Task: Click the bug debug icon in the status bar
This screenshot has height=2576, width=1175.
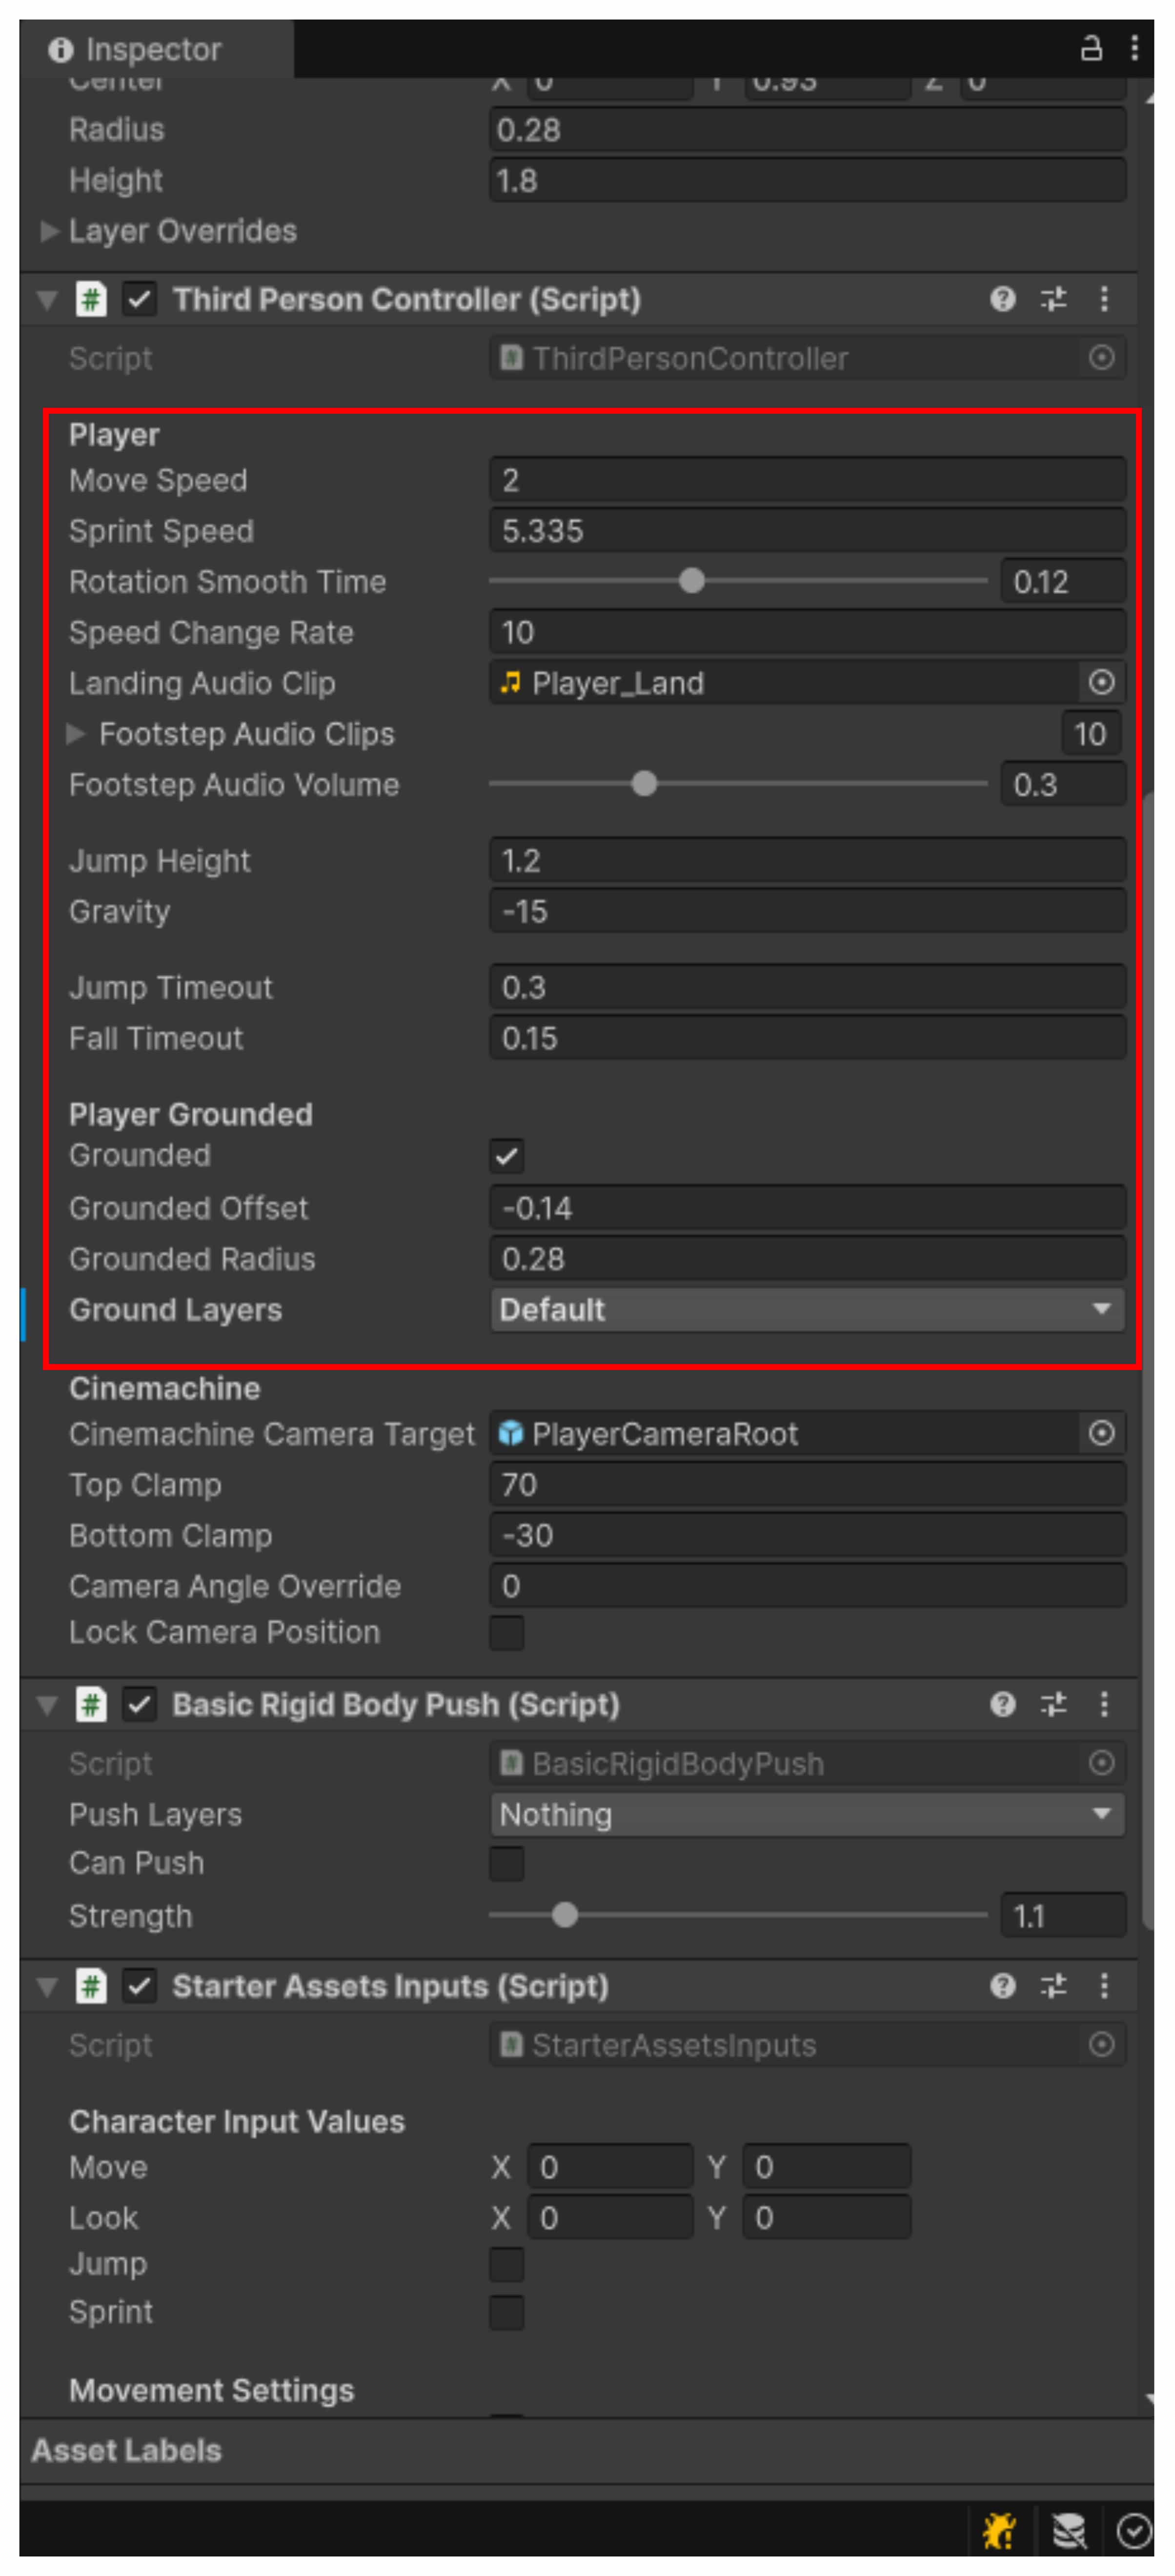Action: [997, 2531]
